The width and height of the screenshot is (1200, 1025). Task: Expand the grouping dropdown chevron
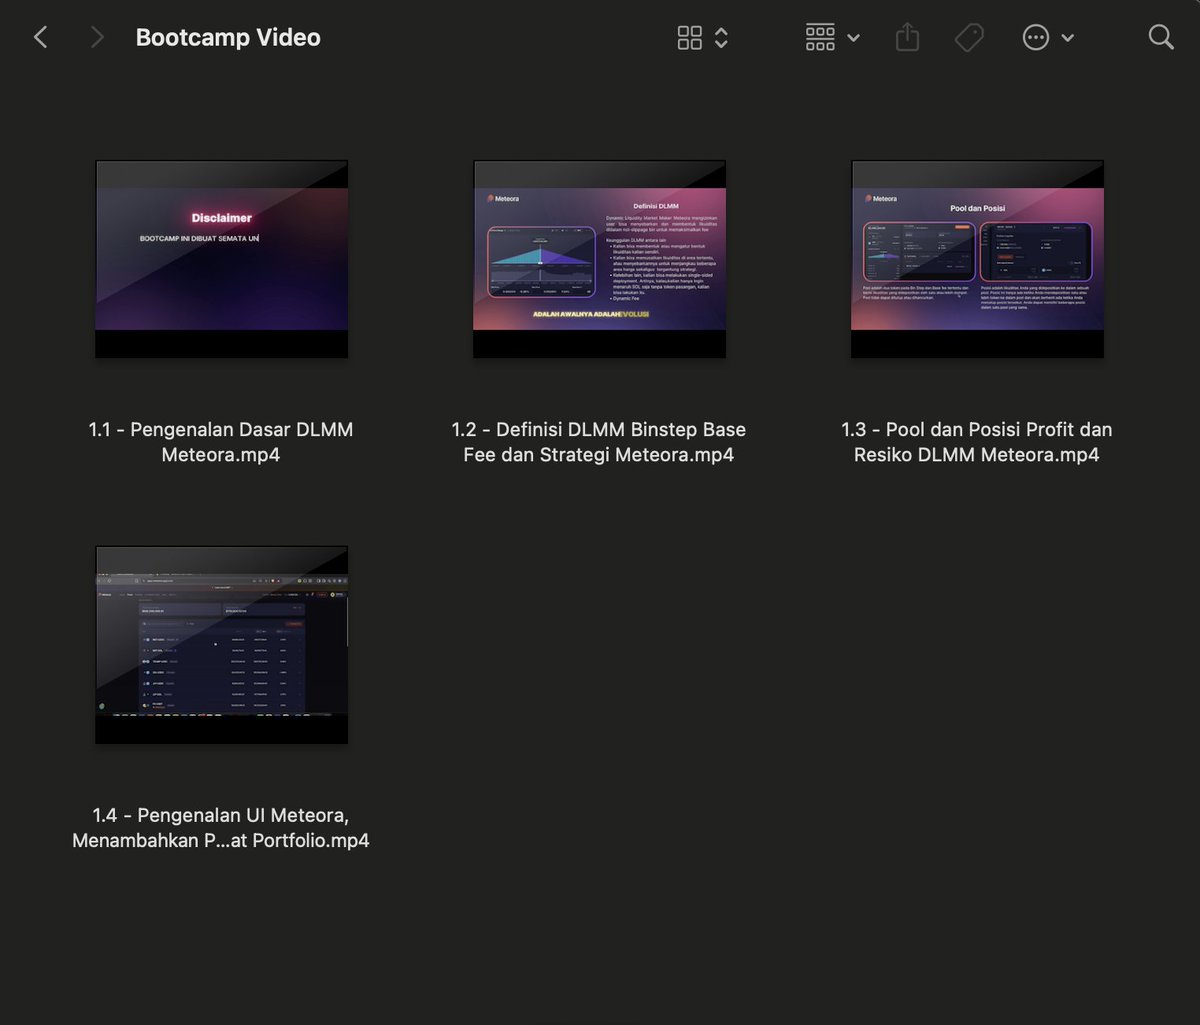[853, 38]
